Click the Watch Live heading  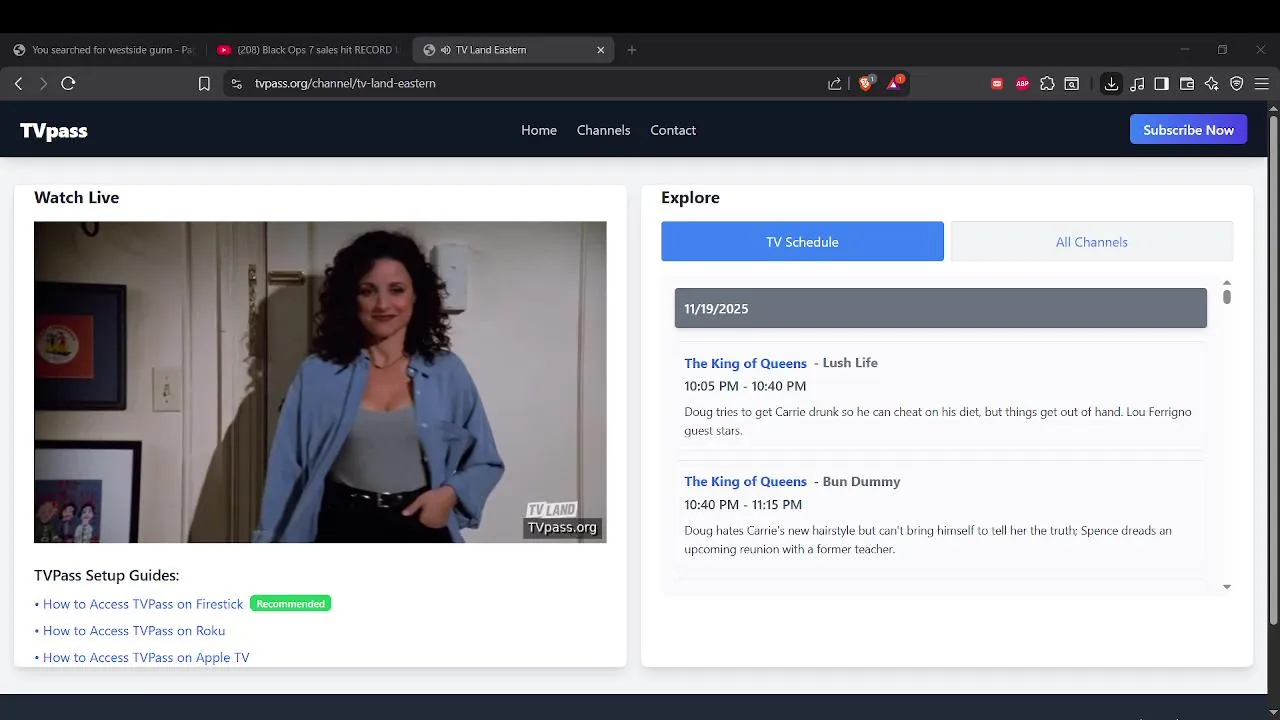click(76, 198)
